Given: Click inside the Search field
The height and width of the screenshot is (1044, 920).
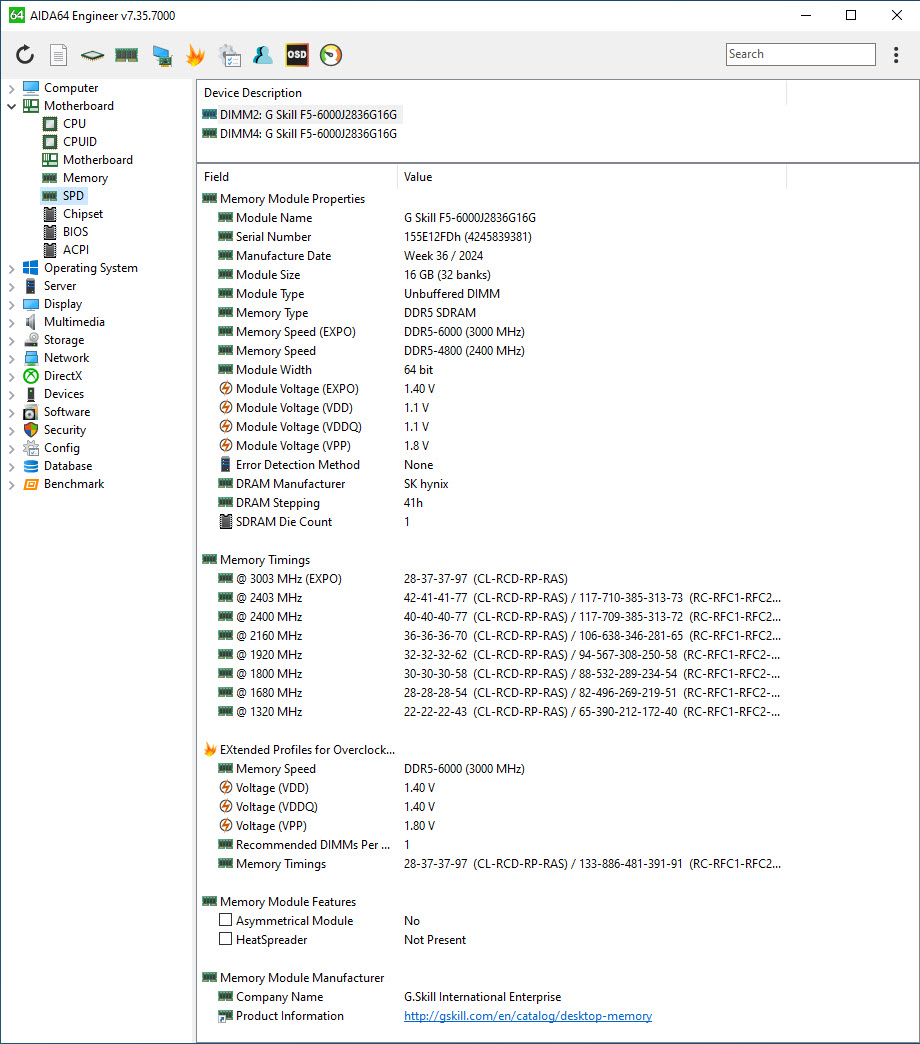Looking at the screenshot, I should pyautogui.click(x=800, y=54).
